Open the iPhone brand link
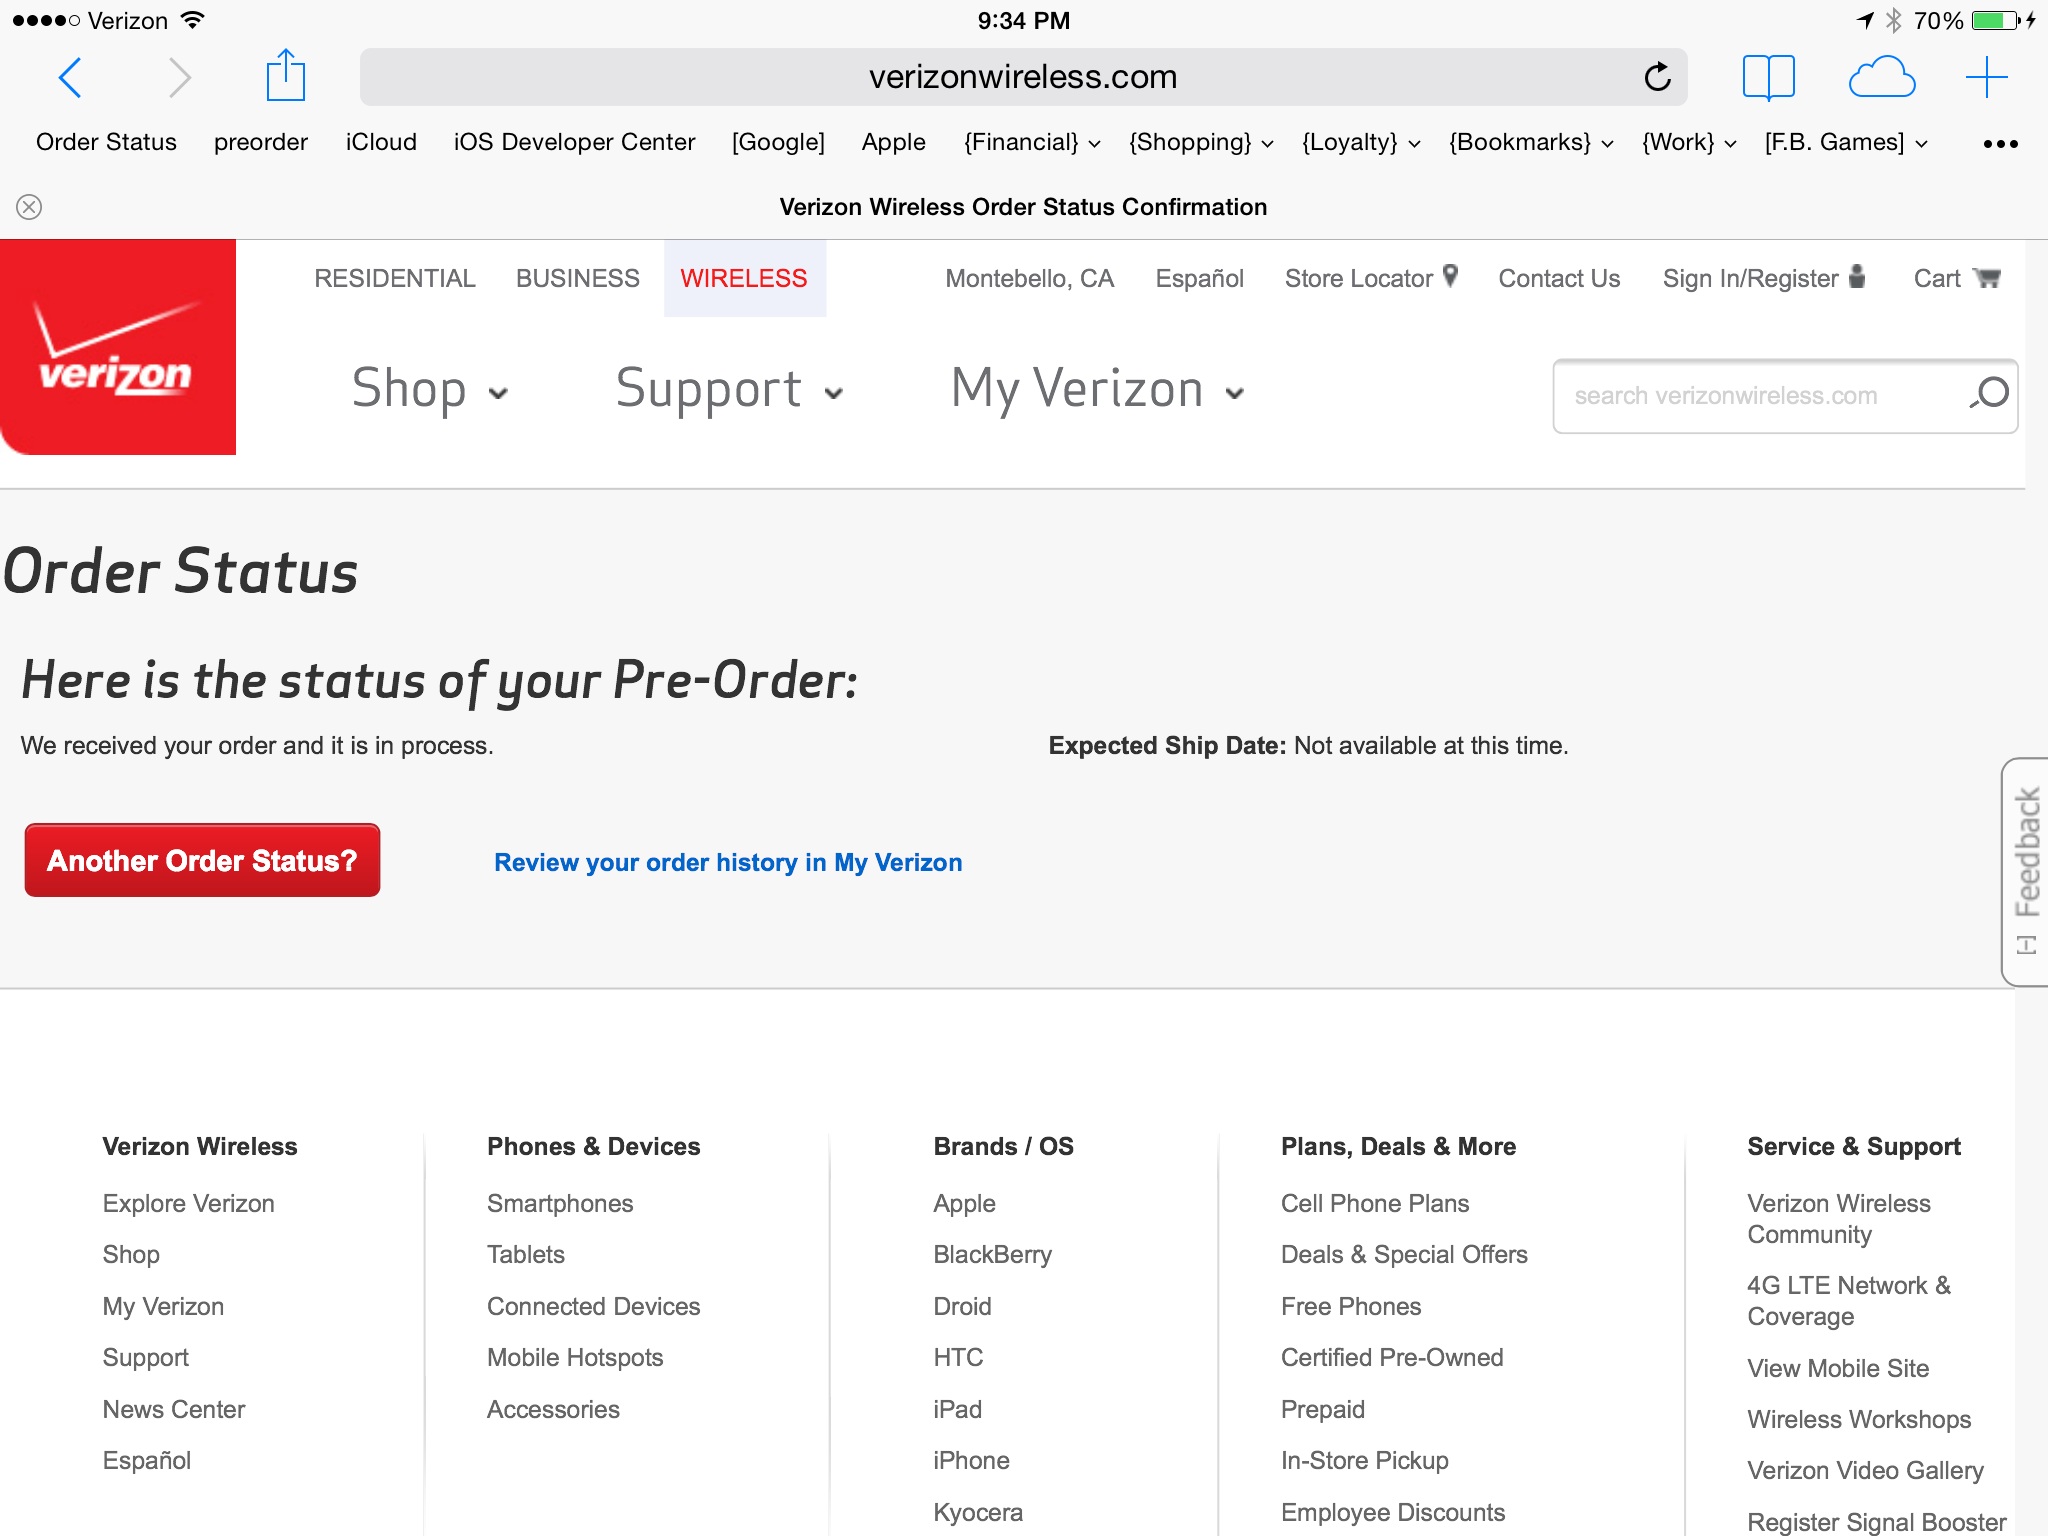Viewport: 2048px width, 1536px height. tap(971, 1460)
